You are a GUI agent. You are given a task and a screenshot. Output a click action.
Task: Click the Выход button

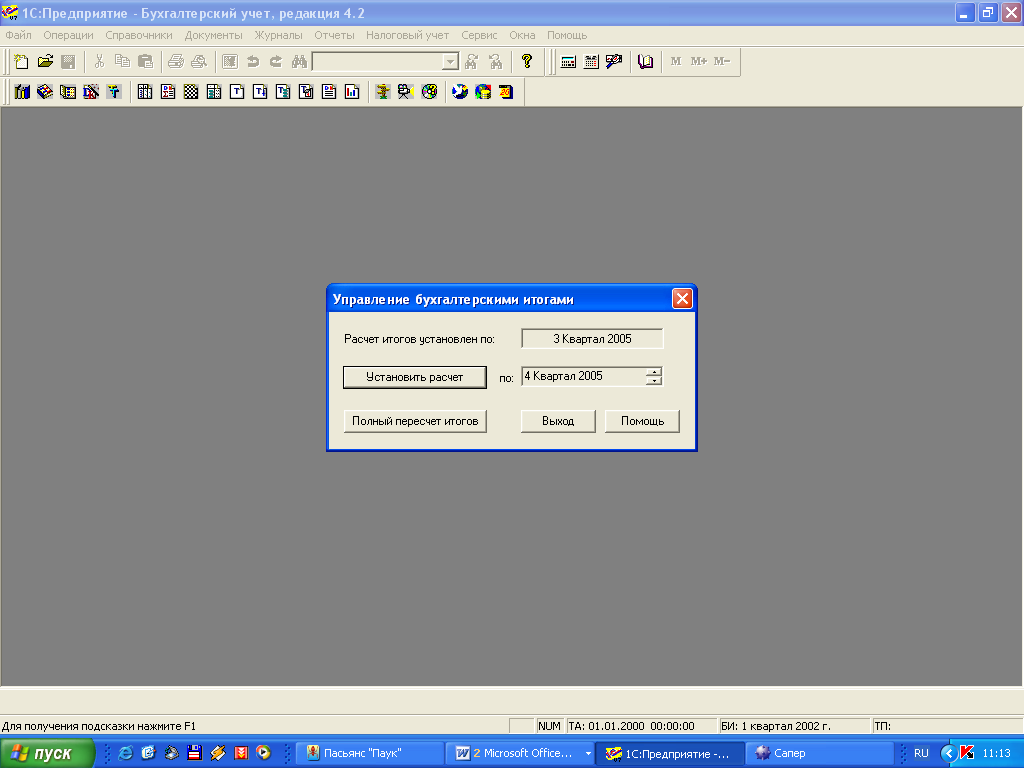point(558,421)
